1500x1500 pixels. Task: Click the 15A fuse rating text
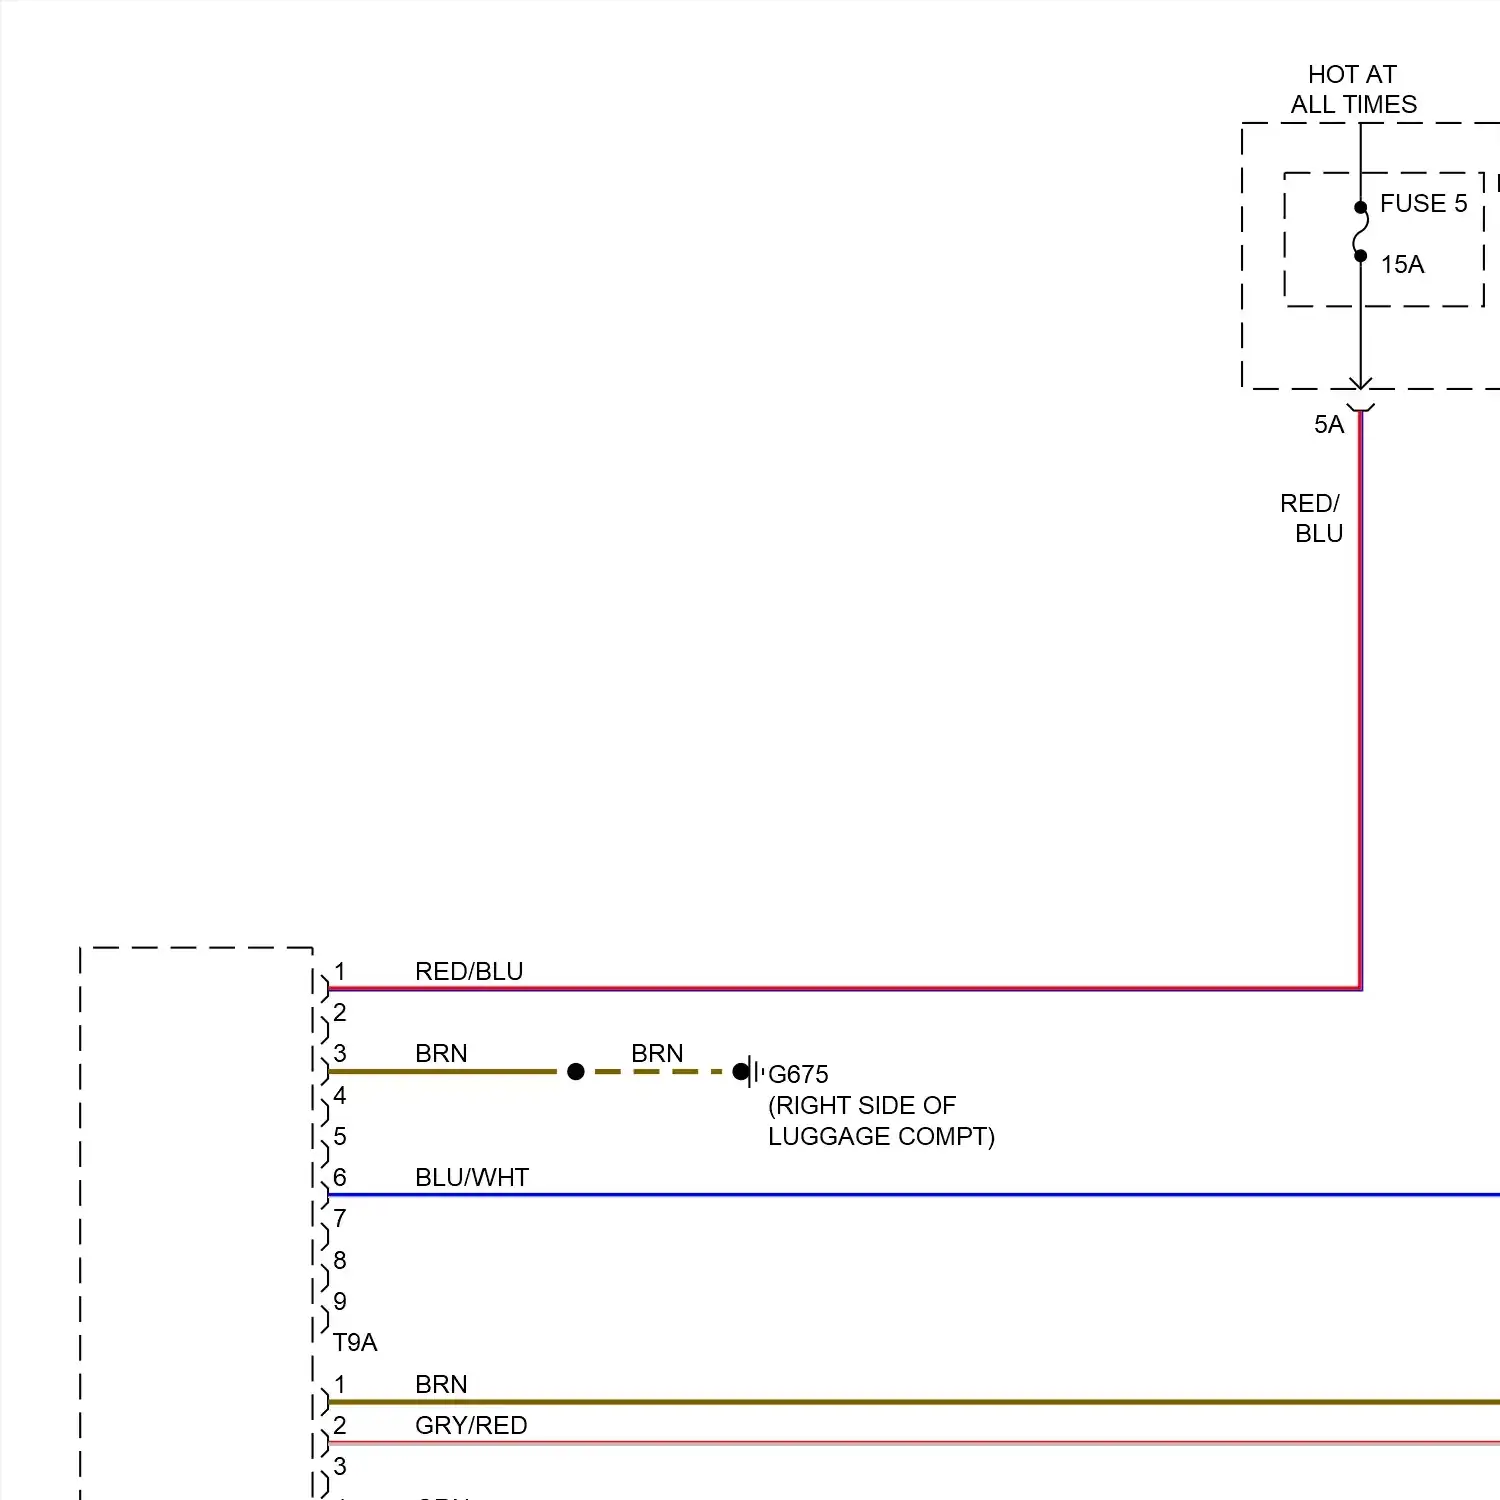[x=1402, y=265]
